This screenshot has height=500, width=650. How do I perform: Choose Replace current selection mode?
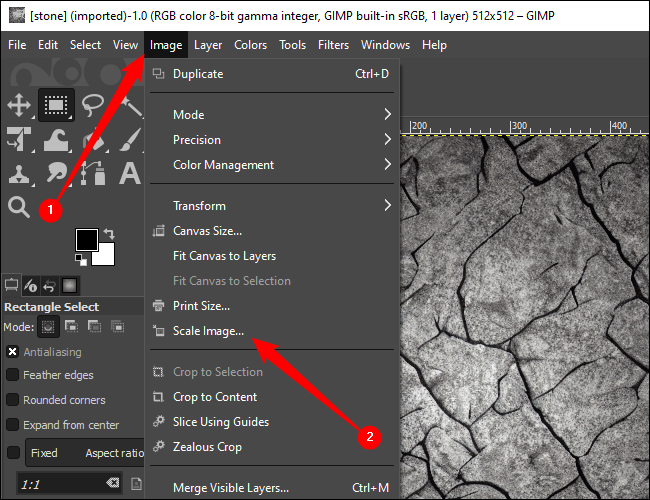48,327
